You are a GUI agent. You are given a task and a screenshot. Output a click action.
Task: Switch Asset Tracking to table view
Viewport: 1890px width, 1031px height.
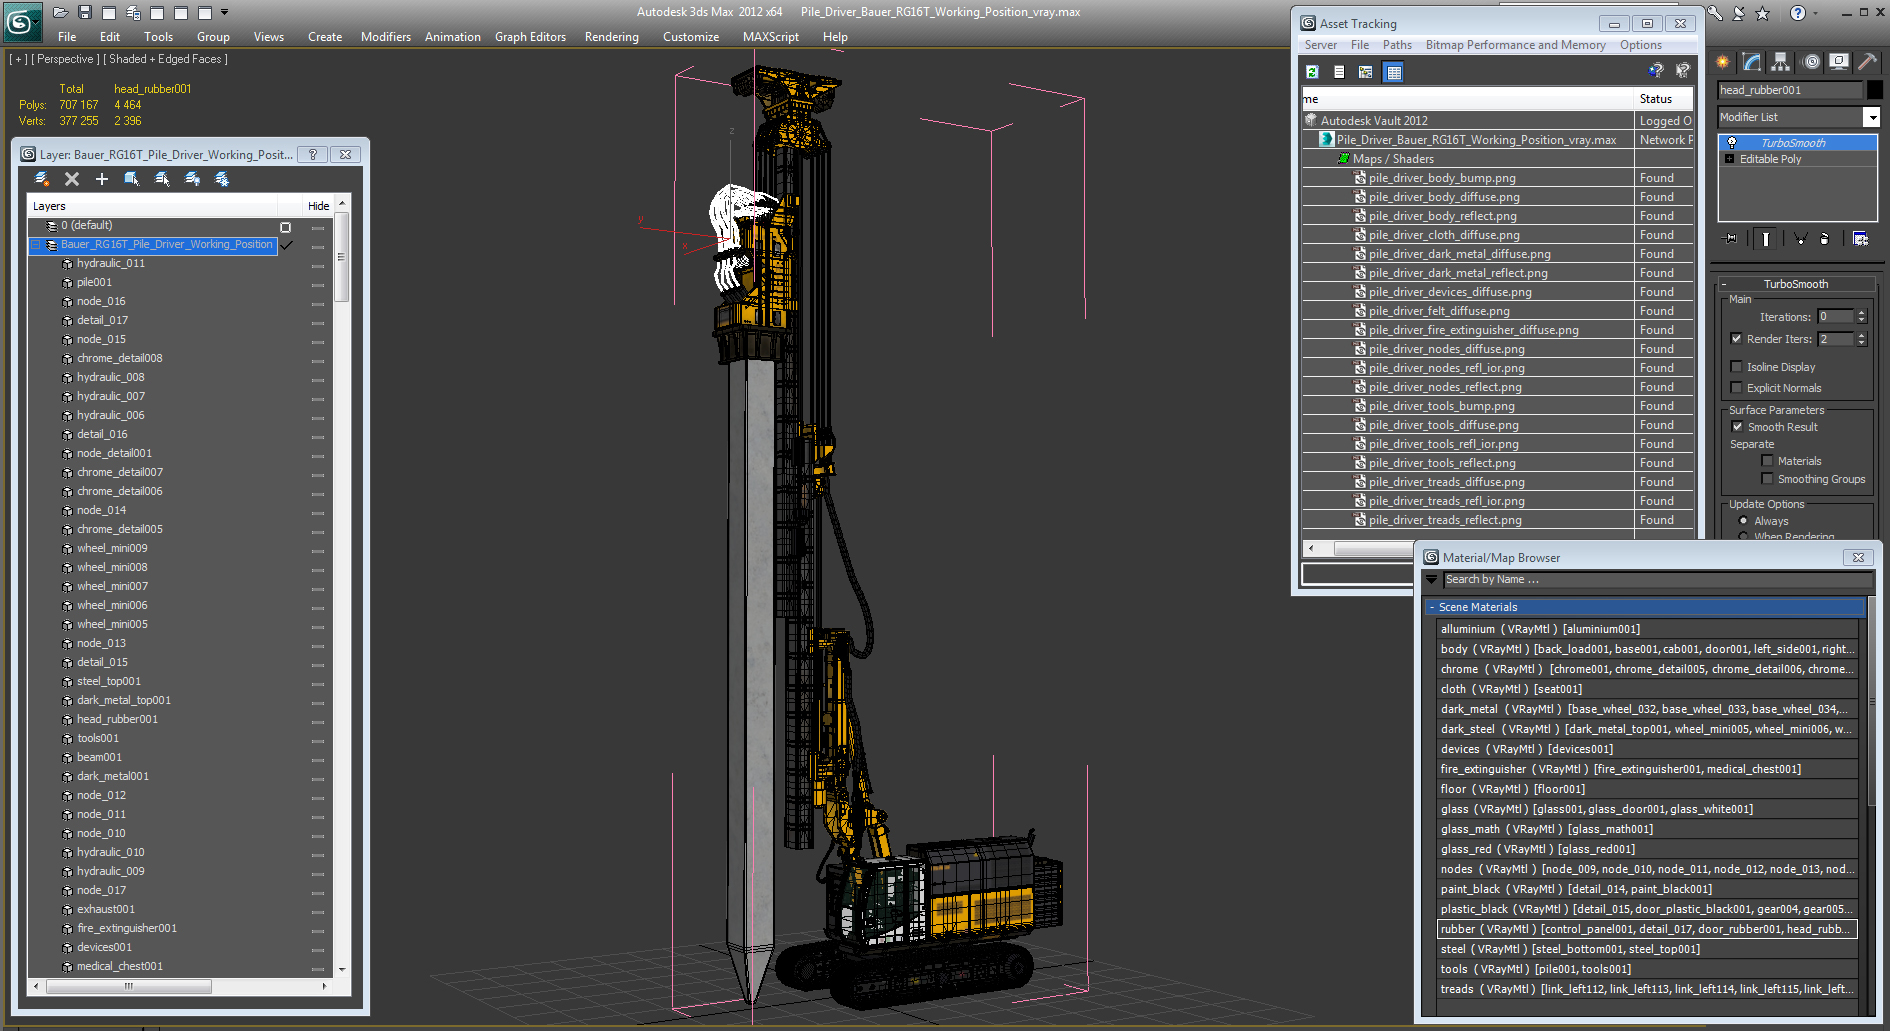tap(1393, 72)
